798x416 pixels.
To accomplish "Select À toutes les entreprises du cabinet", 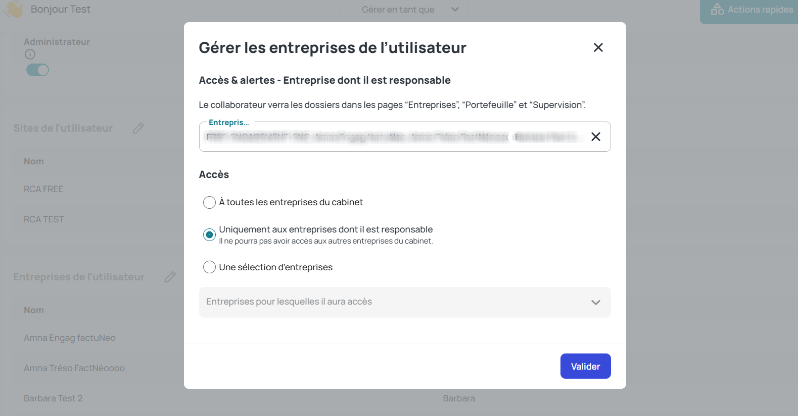I will [x=209, y=202].
